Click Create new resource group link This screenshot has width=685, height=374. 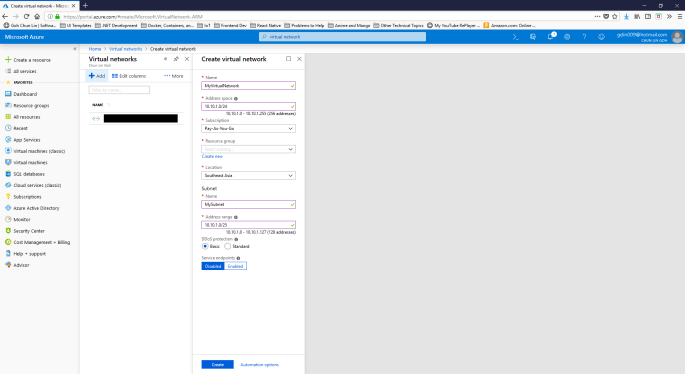[212, 156]
